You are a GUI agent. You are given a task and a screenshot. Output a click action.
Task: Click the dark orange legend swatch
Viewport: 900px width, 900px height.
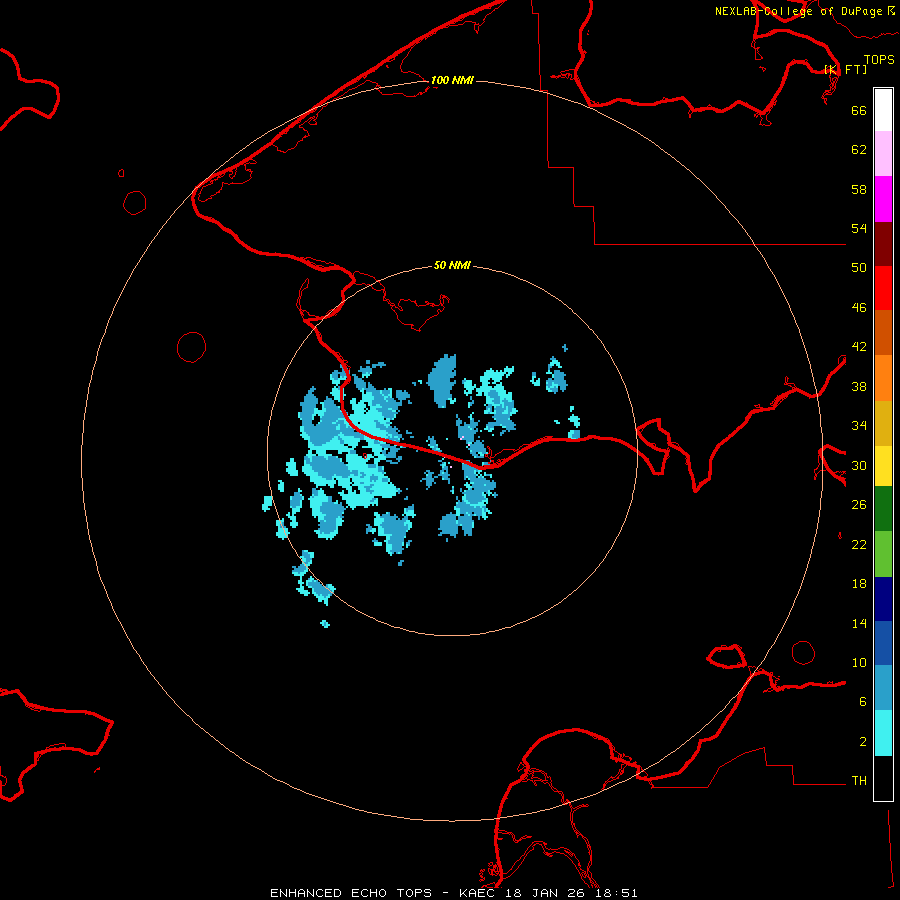pos(883,332)
